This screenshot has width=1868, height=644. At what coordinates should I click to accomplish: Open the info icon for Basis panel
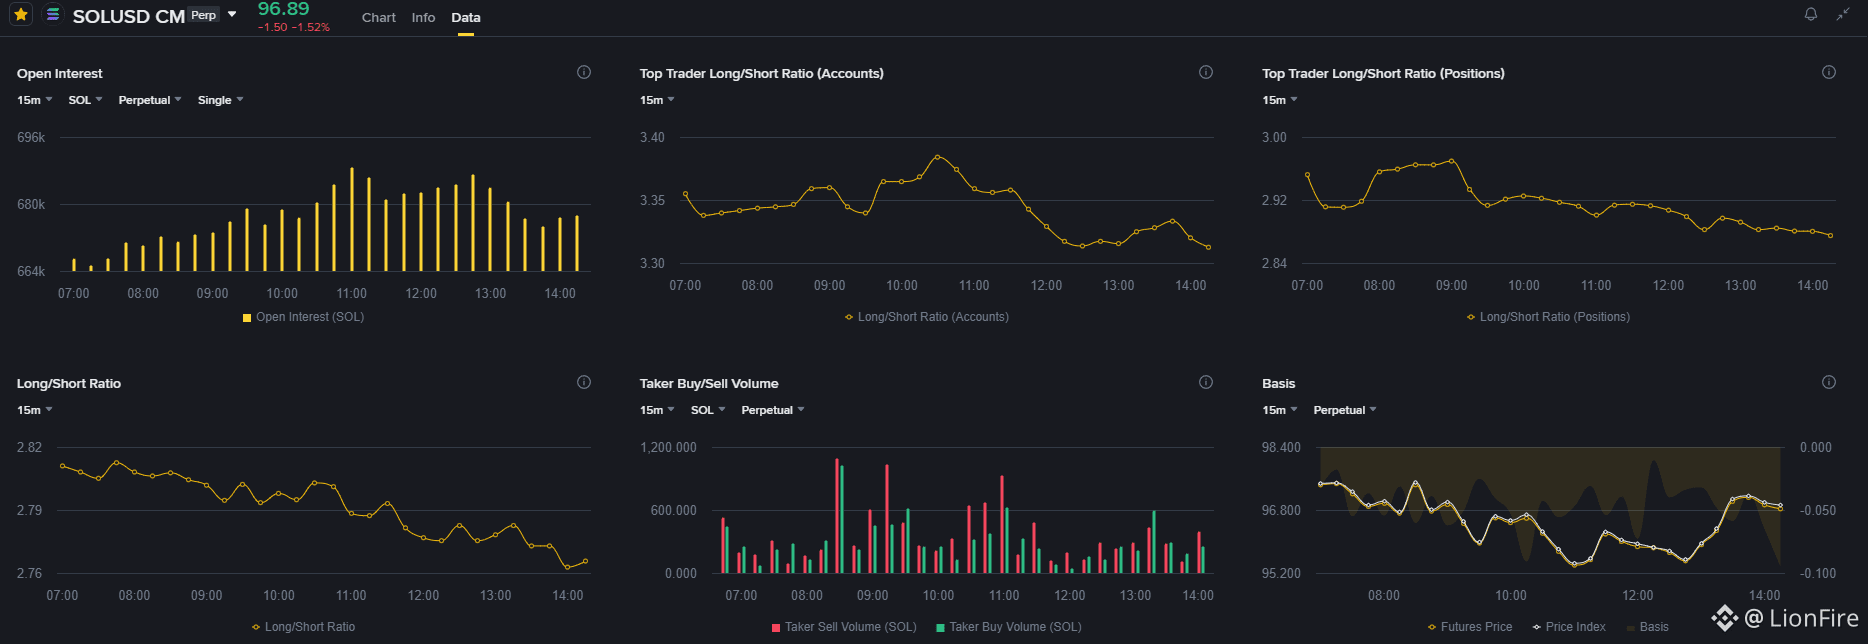[1829, 382]
